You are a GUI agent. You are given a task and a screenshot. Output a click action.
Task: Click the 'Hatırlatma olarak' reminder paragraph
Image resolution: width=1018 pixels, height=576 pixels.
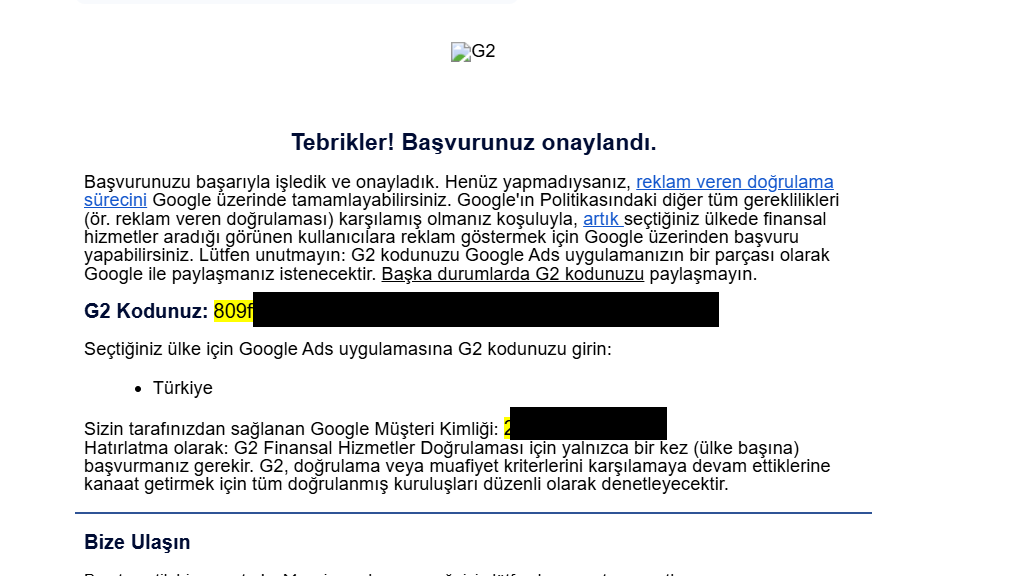tap(457, 466)
